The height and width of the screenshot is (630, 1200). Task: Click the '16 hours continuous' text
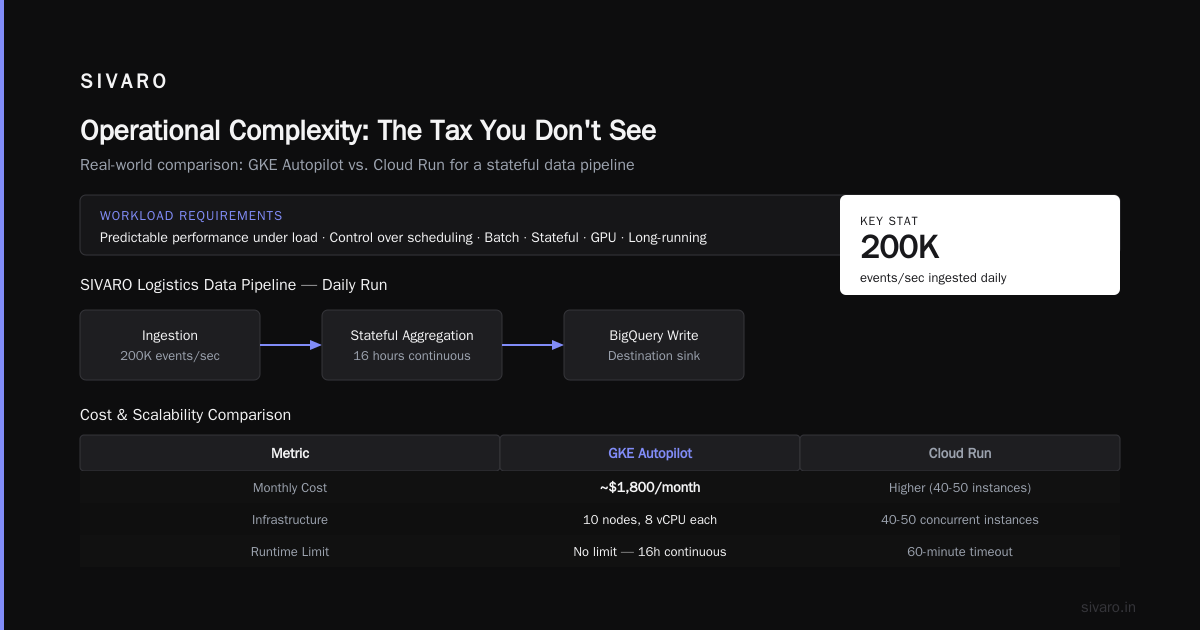tap(412, 356)
